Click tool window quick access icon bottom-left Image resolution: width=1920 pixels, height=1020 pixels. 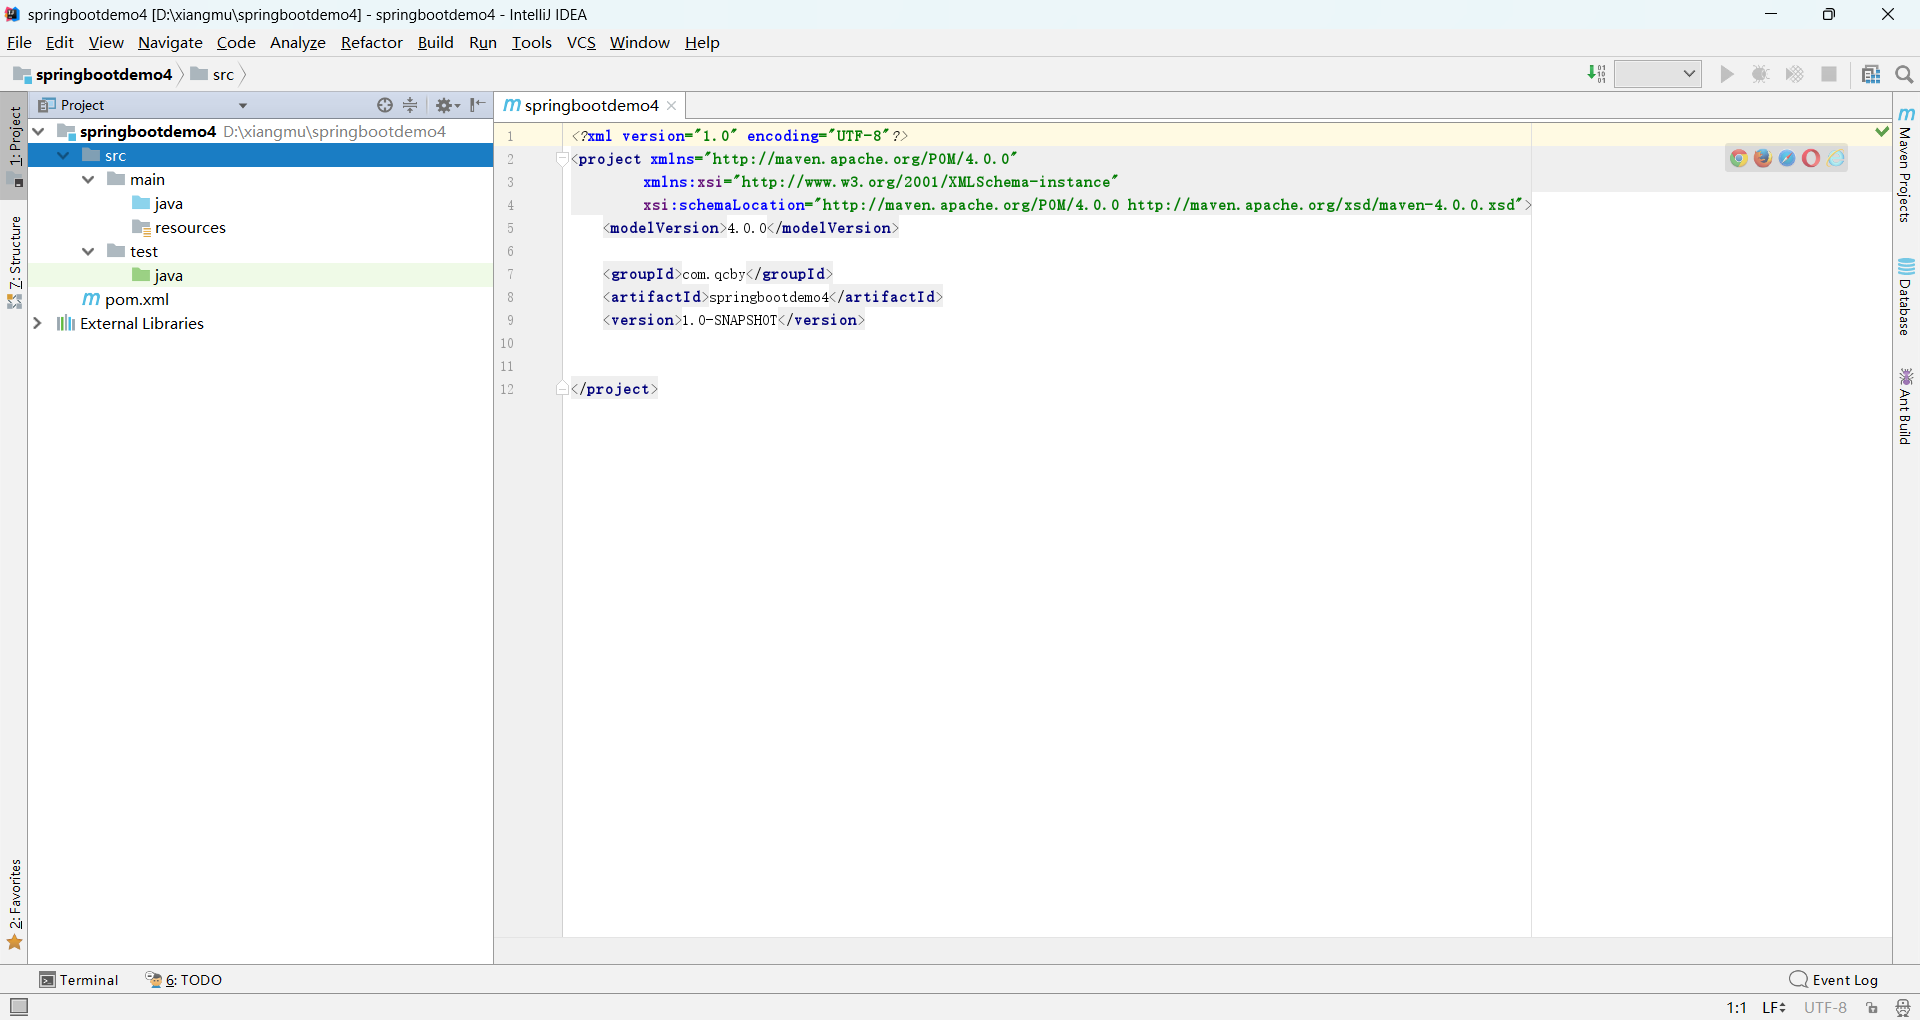tap(19, 1007)
